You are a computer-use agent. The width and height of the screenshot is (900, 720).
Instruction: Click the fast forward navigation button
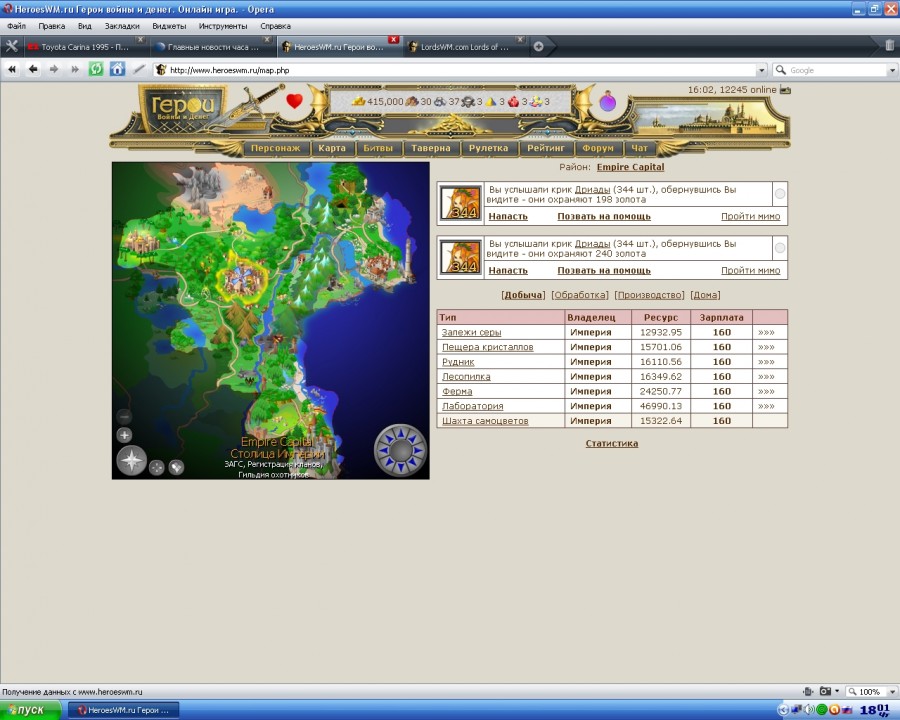pyautogui.click(x=75, y=69)
